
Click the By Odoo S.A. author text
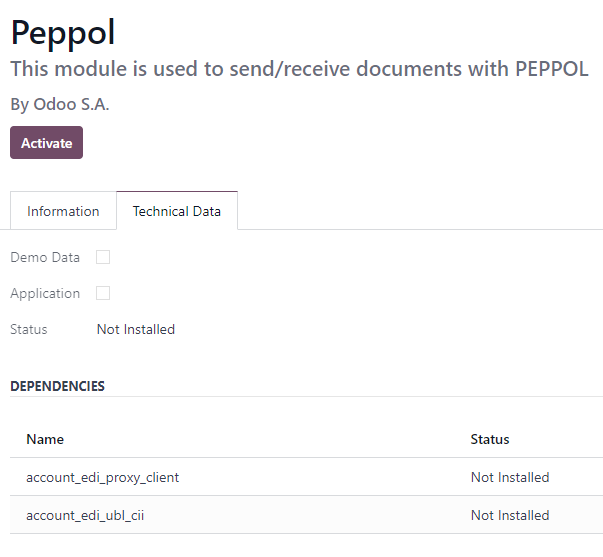pyautogui.click(x=60, y=104)
